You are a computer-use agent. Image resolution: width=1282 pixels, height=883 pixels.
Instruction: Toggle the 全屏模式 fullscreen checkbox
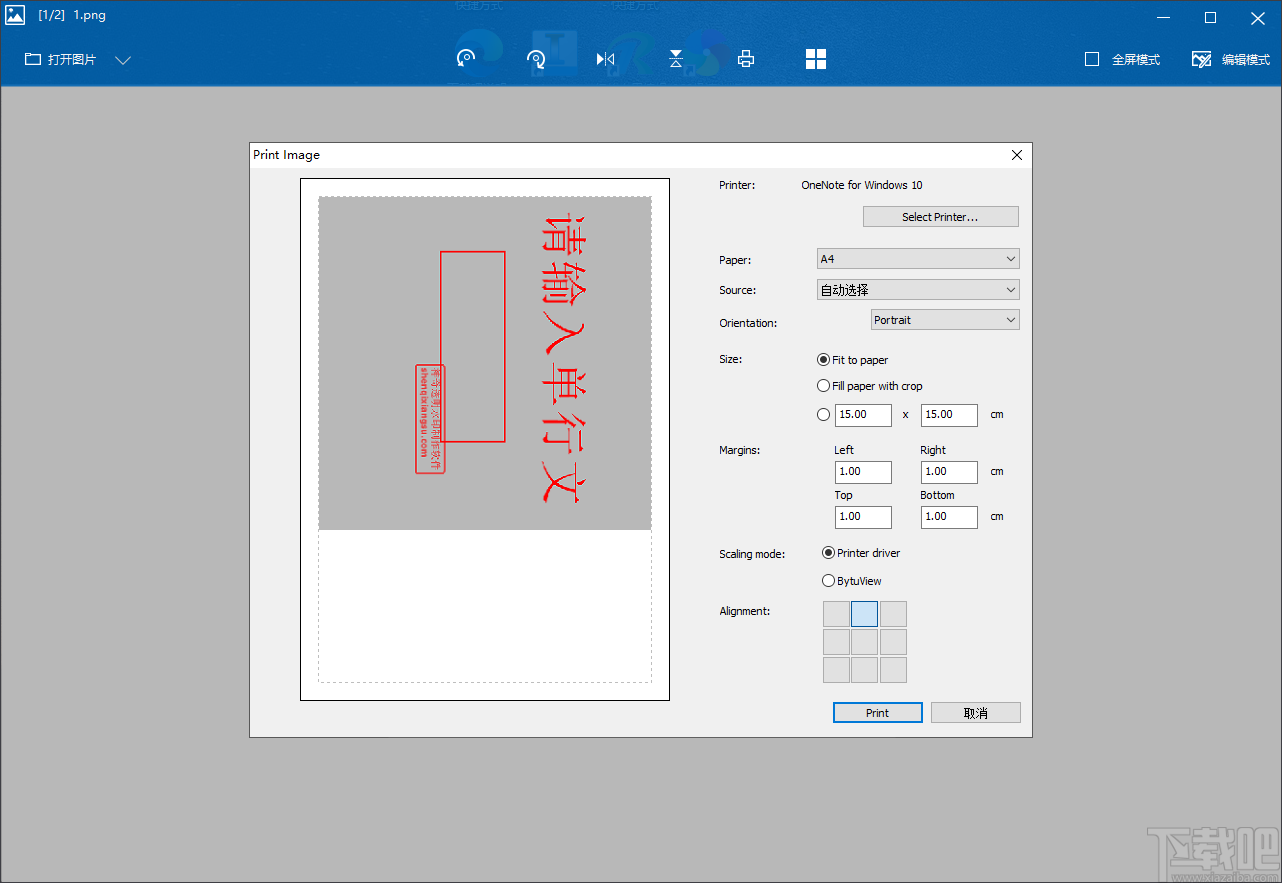(x=1092, y=59)
